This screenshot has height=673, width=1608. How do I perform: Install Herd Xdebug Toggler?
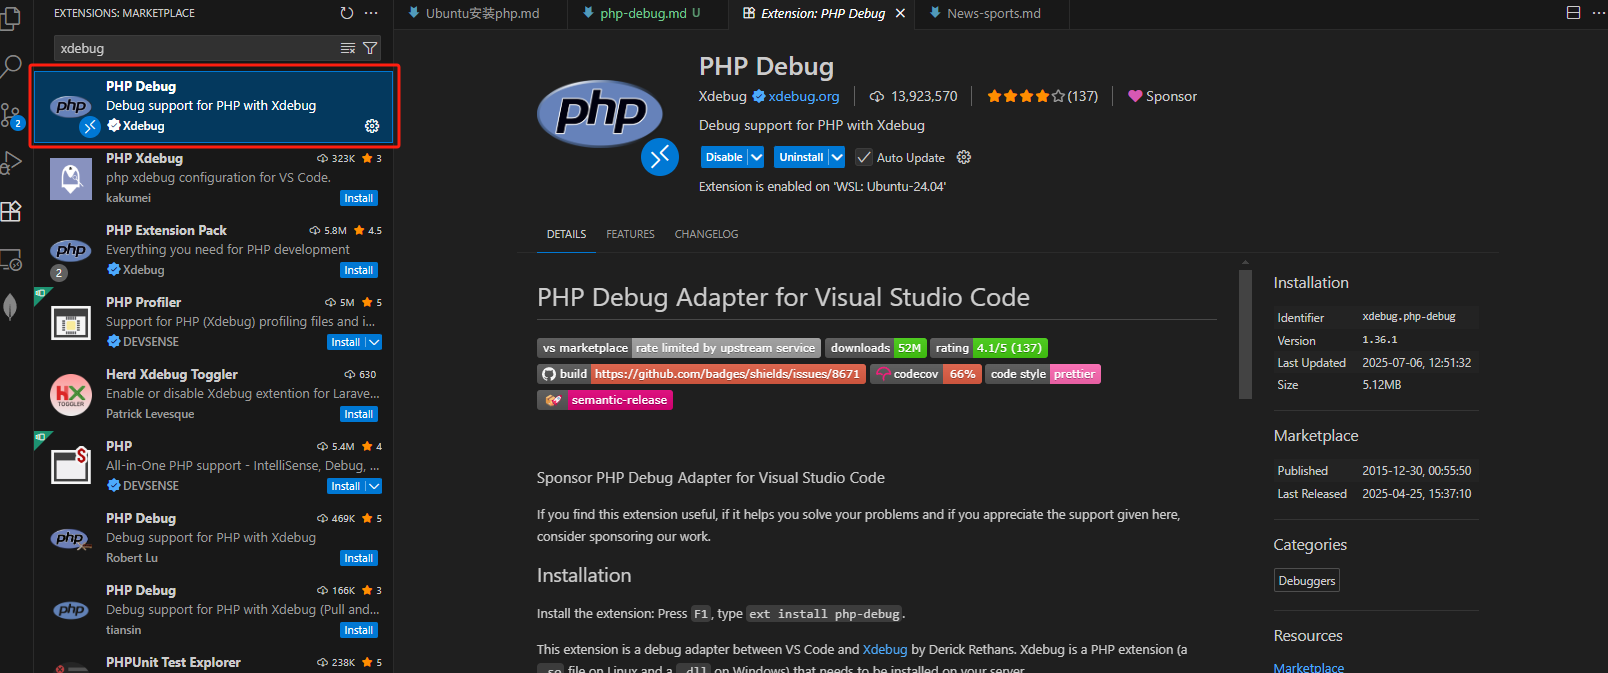[x=359, y=414]
